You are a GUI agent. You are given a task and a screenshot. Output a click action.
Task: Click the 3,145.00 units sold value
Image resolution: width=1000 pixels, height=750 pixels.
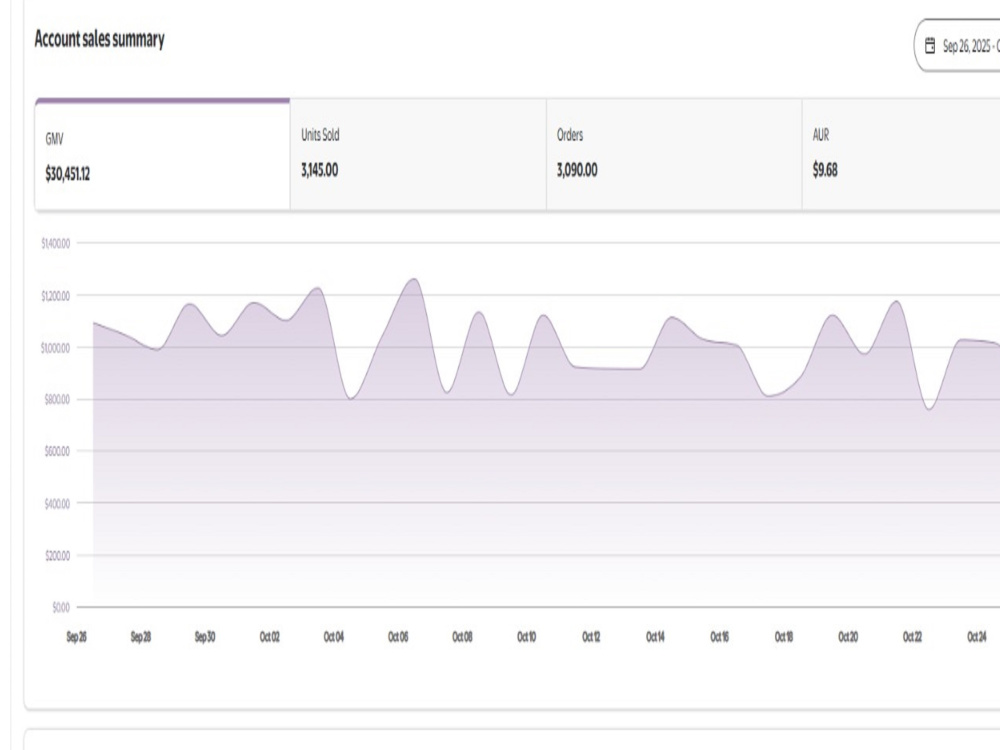tap(320, 170)
